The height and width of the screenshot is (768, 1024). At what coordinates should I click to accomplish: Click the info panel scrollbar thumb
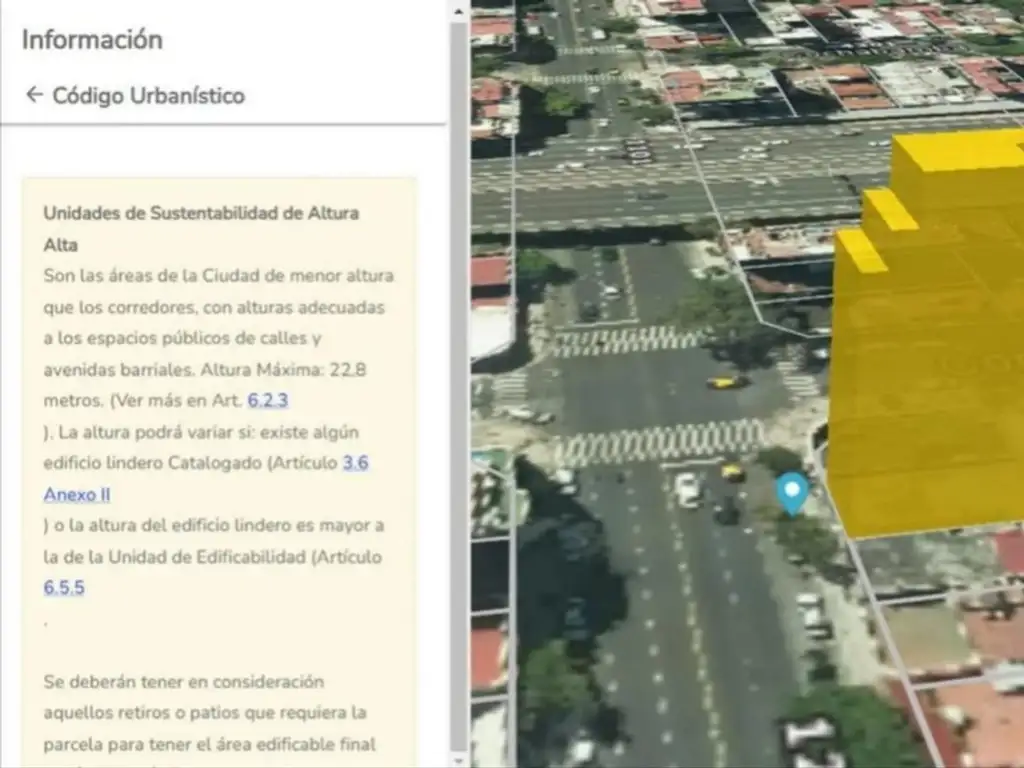click(458, 380)
